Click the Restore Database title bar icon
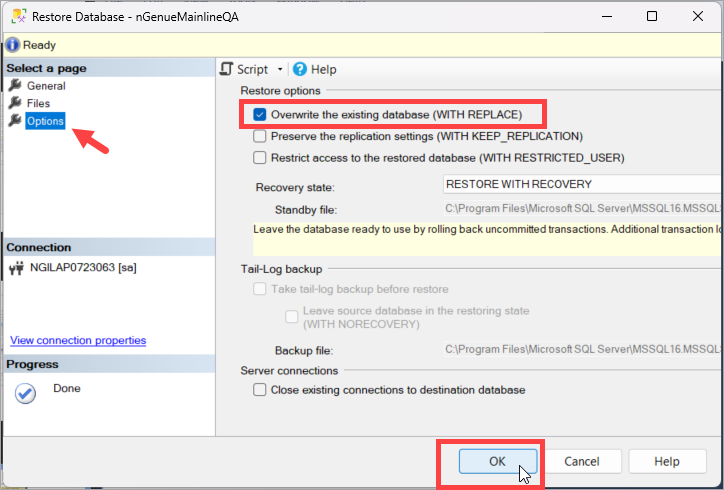This screenshot has width=724, height=490. pos(19,17)
